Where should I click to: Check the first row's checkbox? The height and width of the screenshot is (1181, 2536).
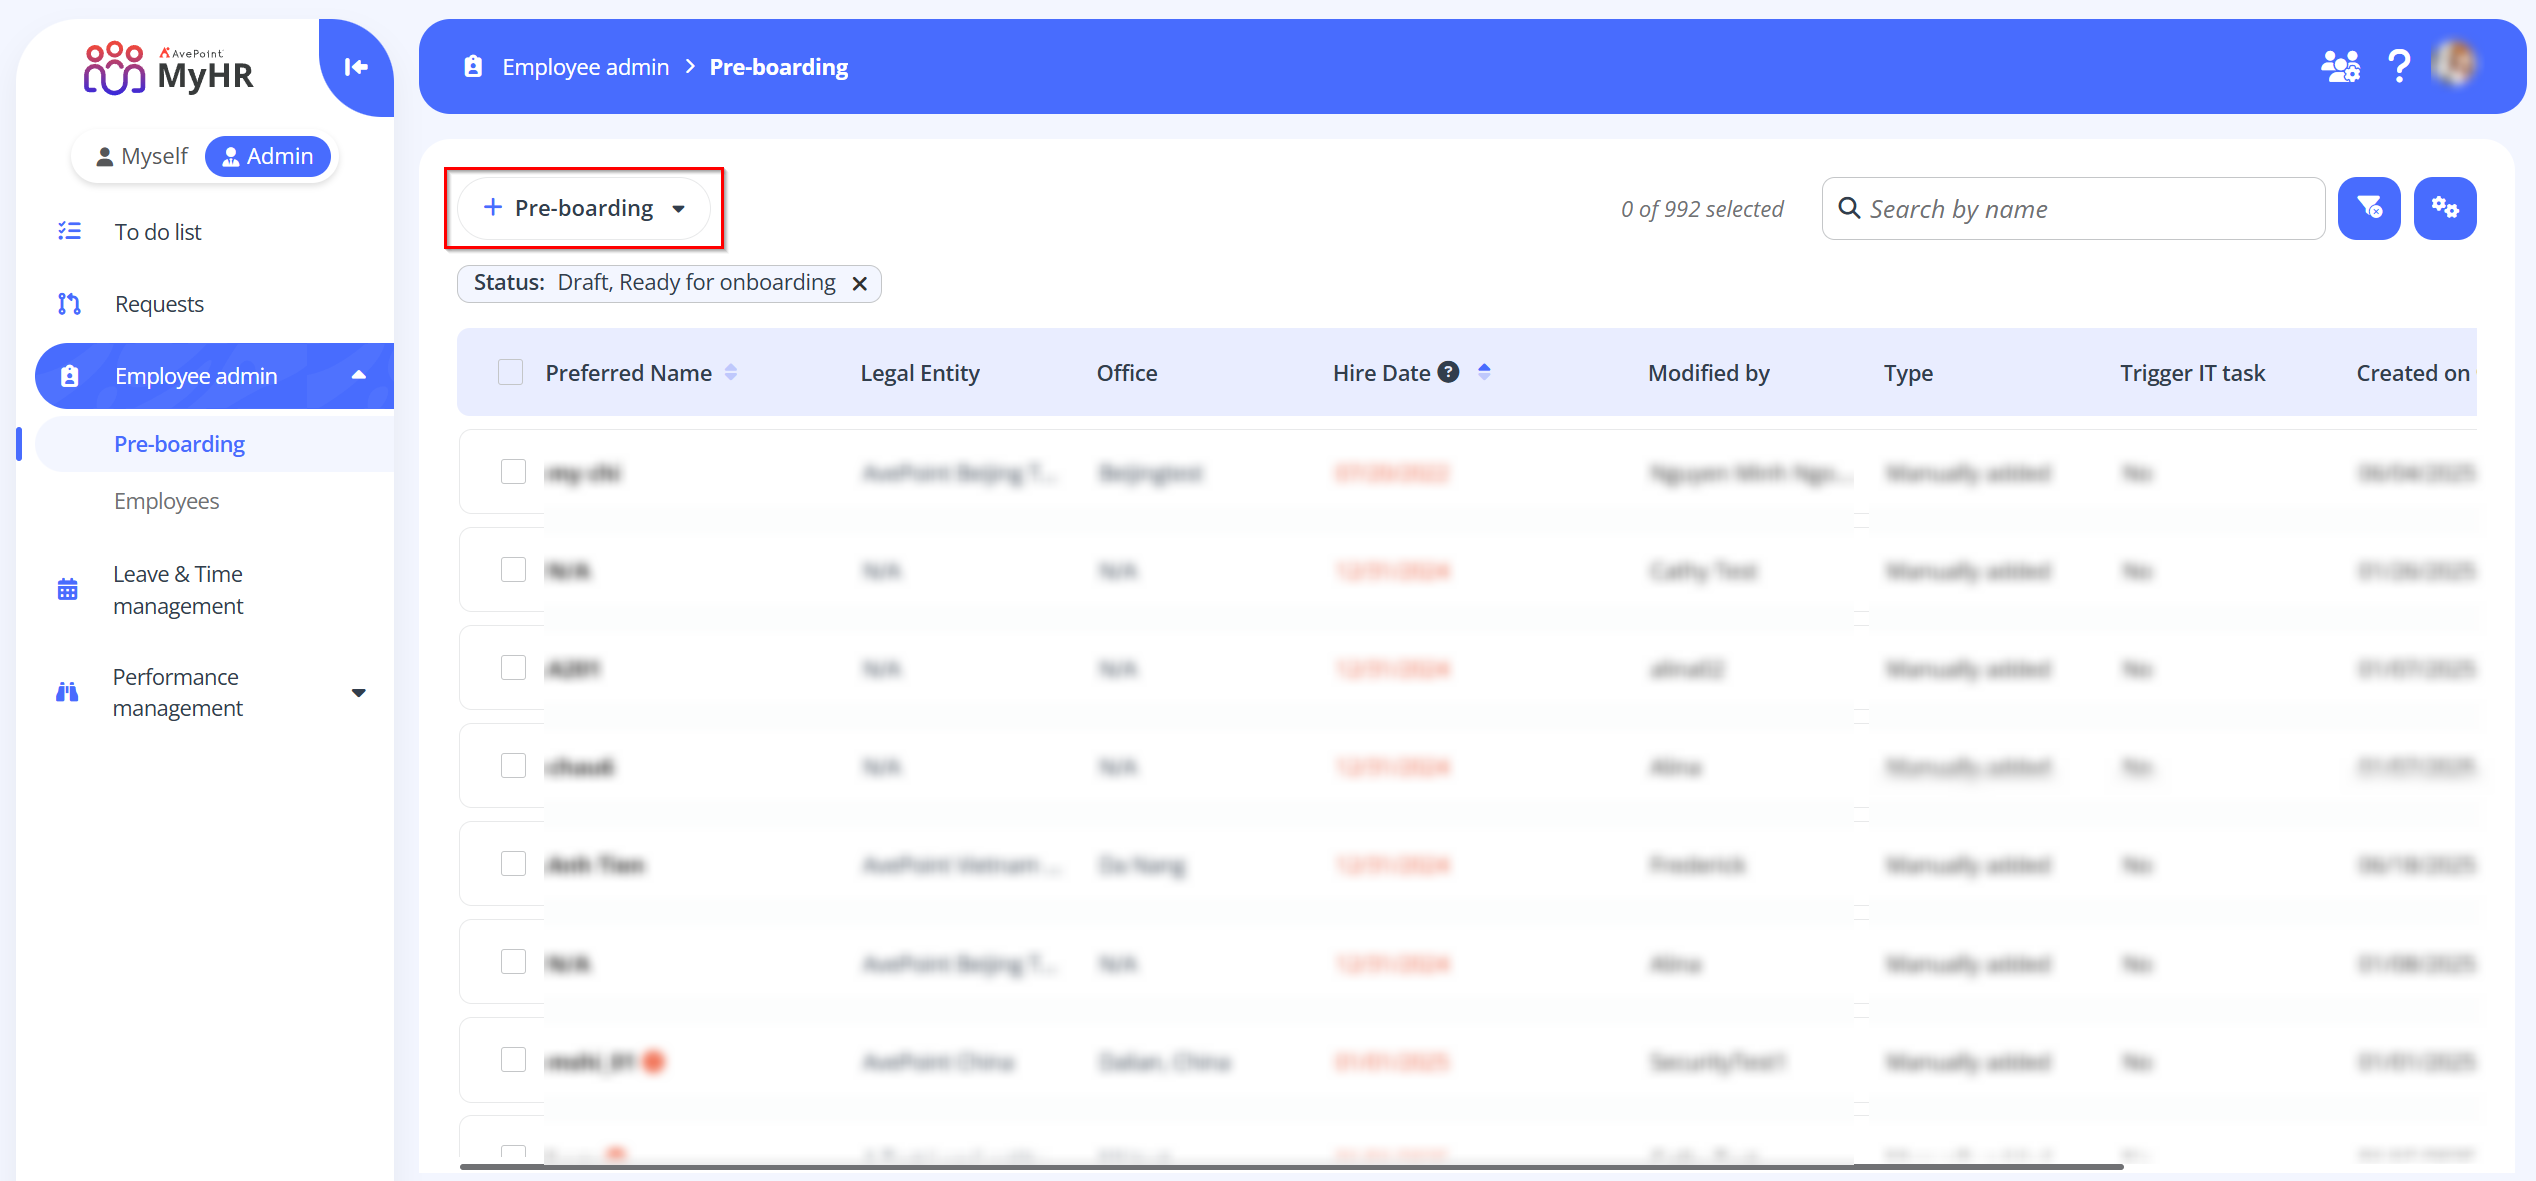(513, 472)
